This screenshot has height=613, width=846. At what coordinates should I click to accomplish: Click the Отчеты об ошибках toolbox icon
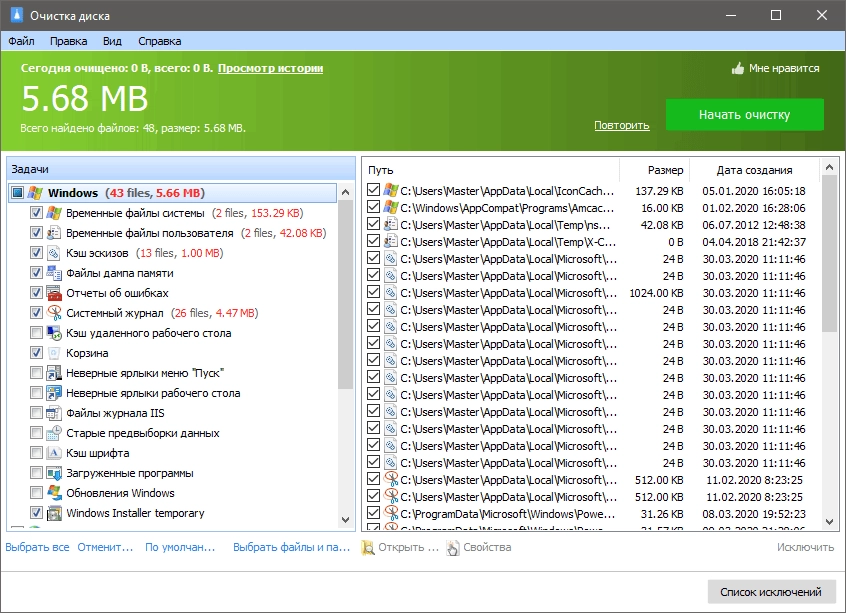[54, 292]
